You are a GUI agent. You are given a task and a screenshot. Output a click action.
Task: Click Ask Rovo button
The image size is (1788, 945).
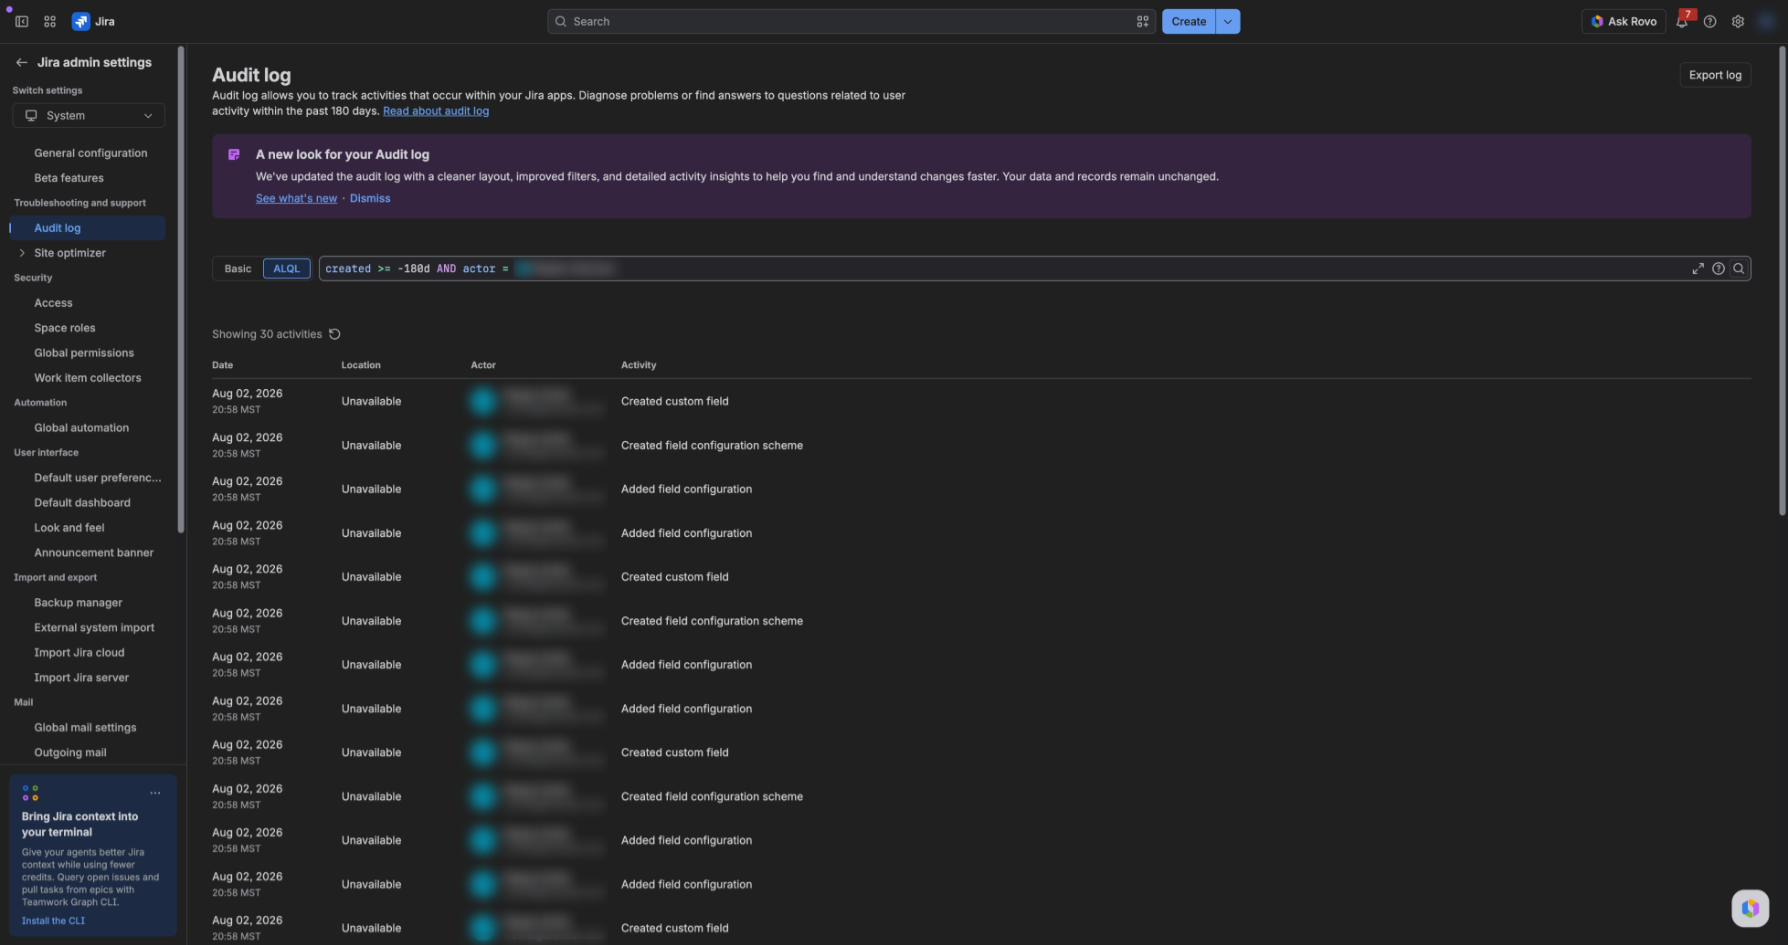1624,21
